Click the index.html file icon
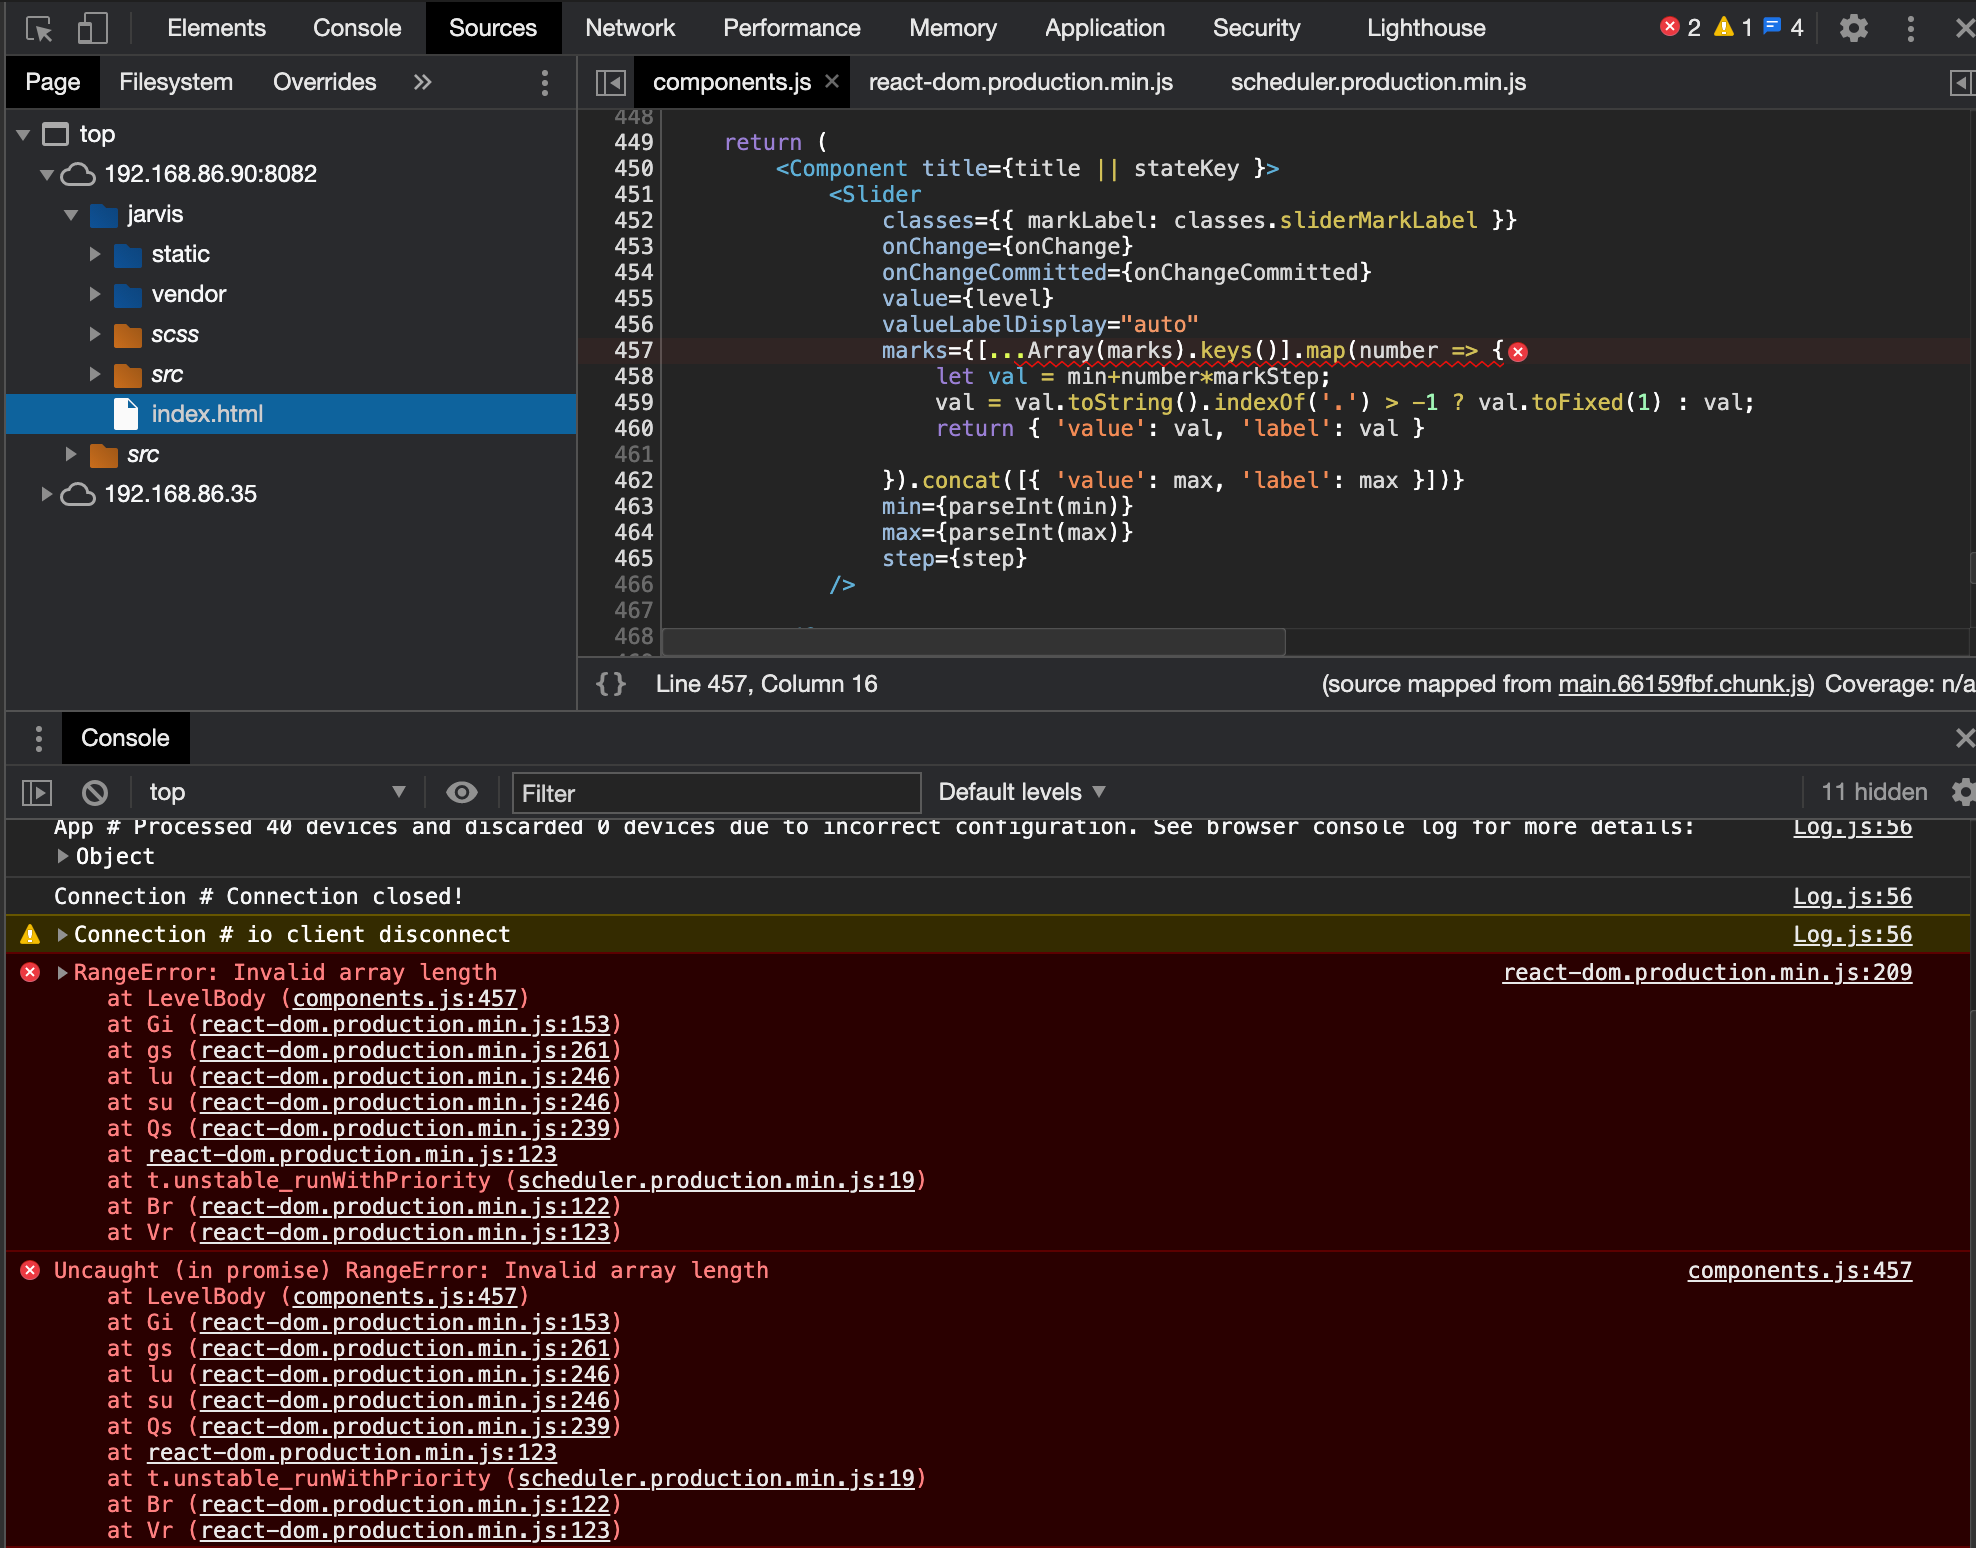Viewport: 1976px width, 1548px height. 126,414
